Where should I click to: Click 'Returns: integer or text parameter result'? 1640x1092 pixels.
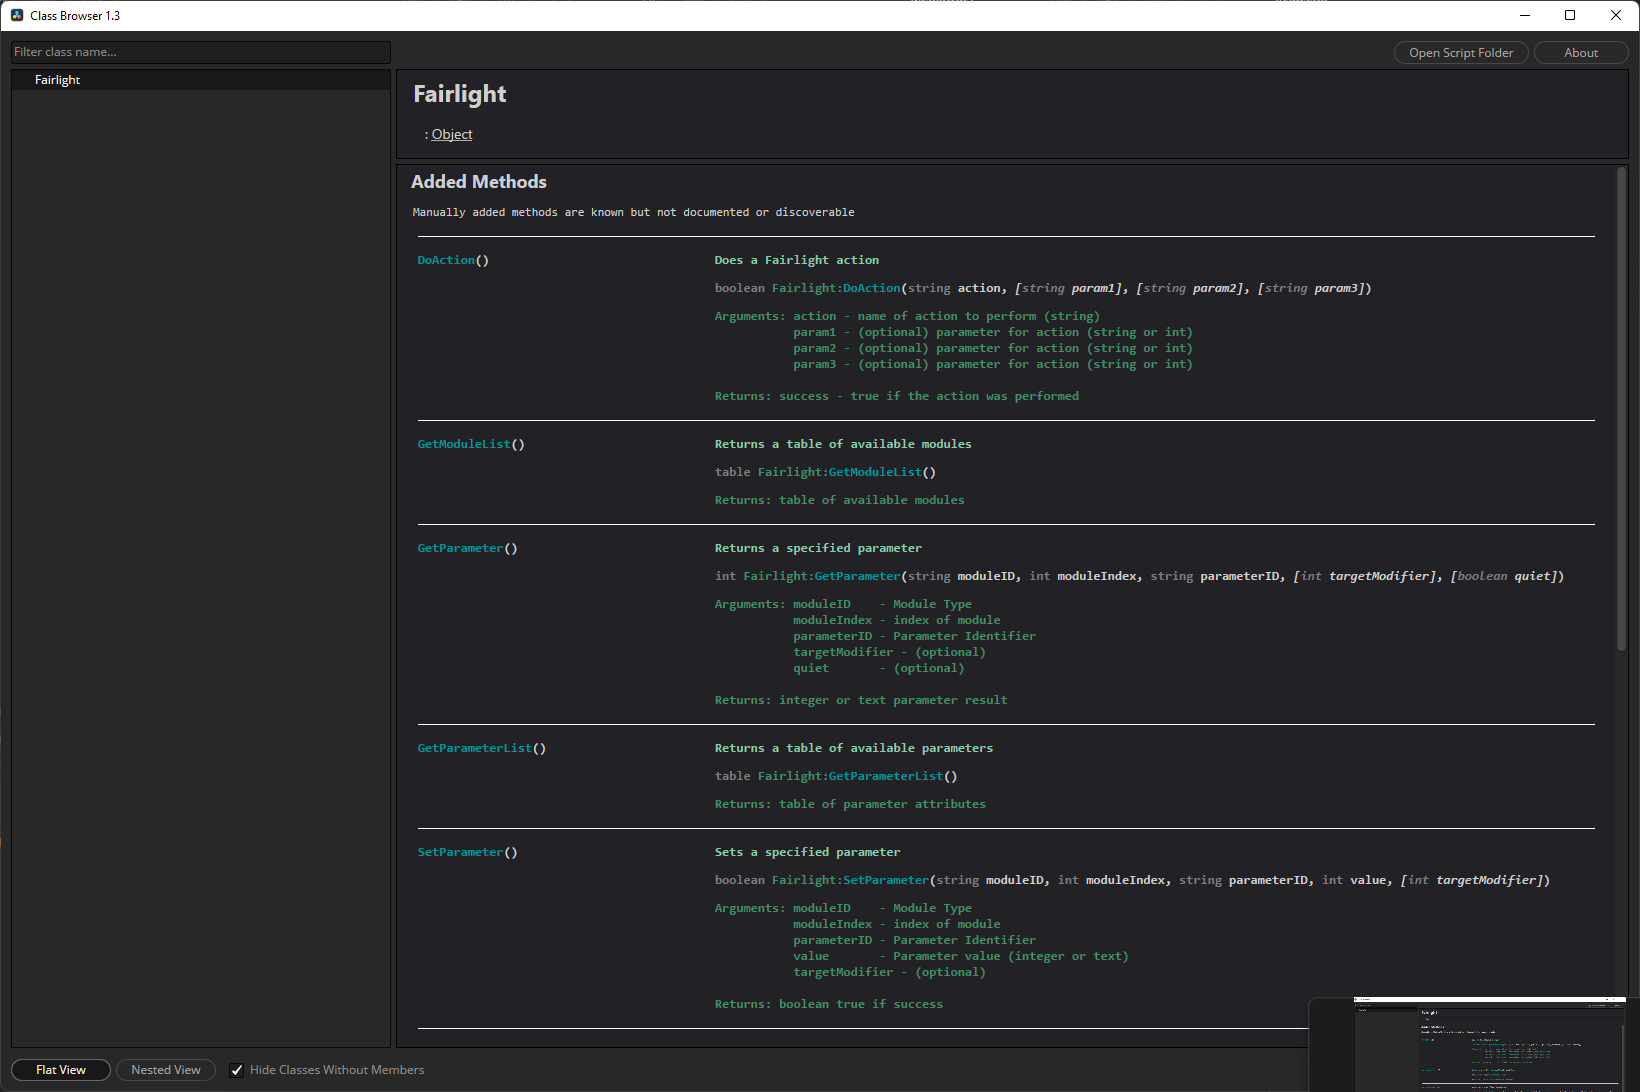point(861,700)
